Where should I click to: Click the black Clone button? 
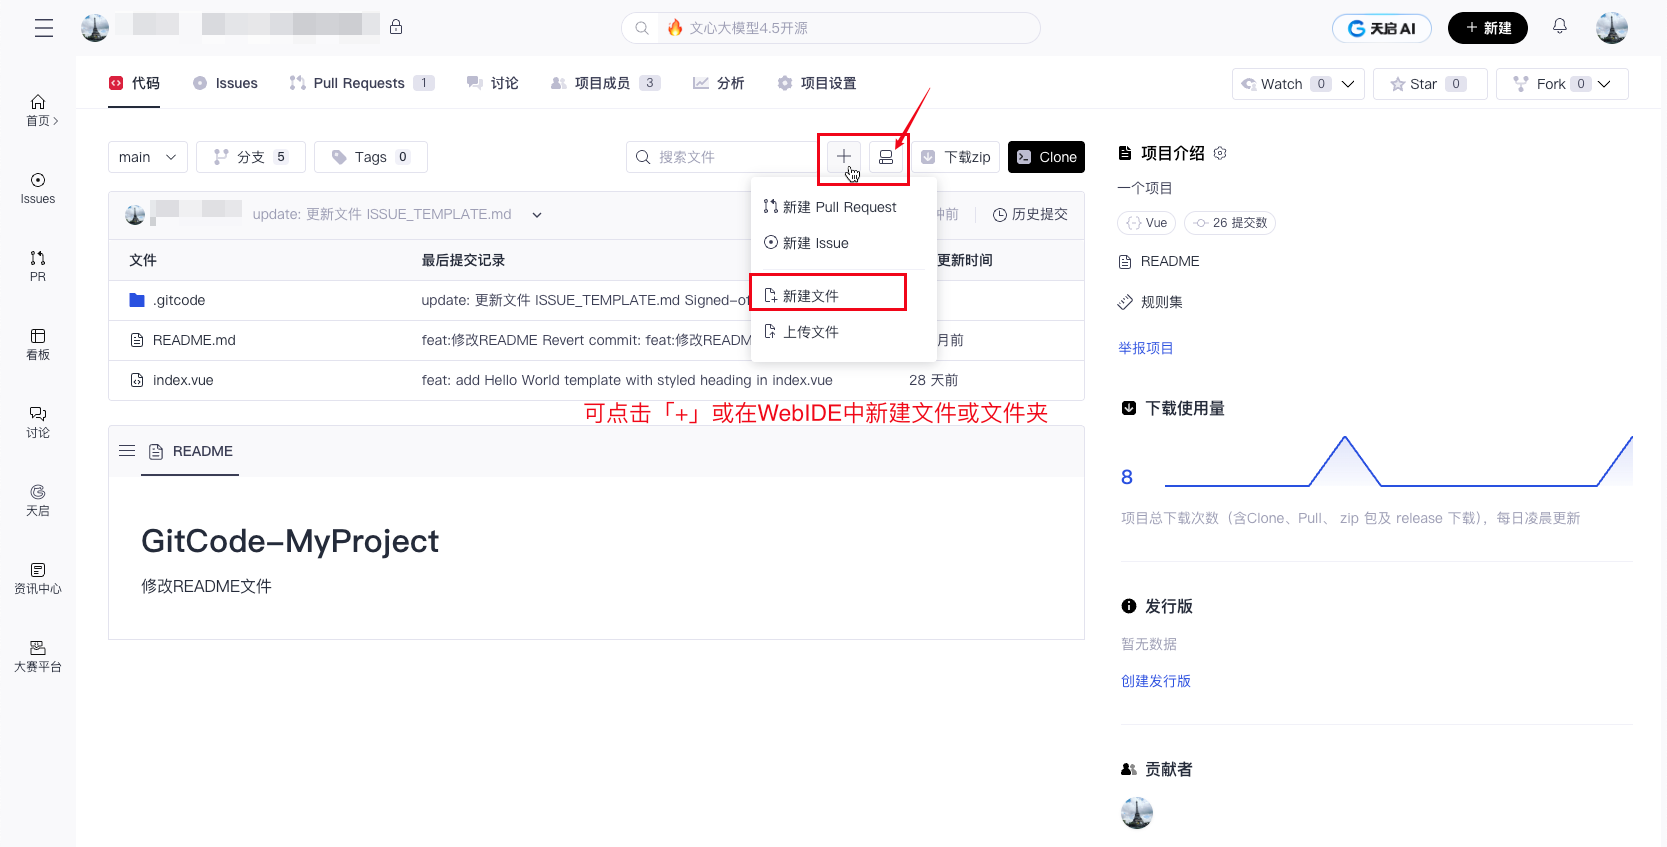pyautogui.click(x=1046, y=157)
